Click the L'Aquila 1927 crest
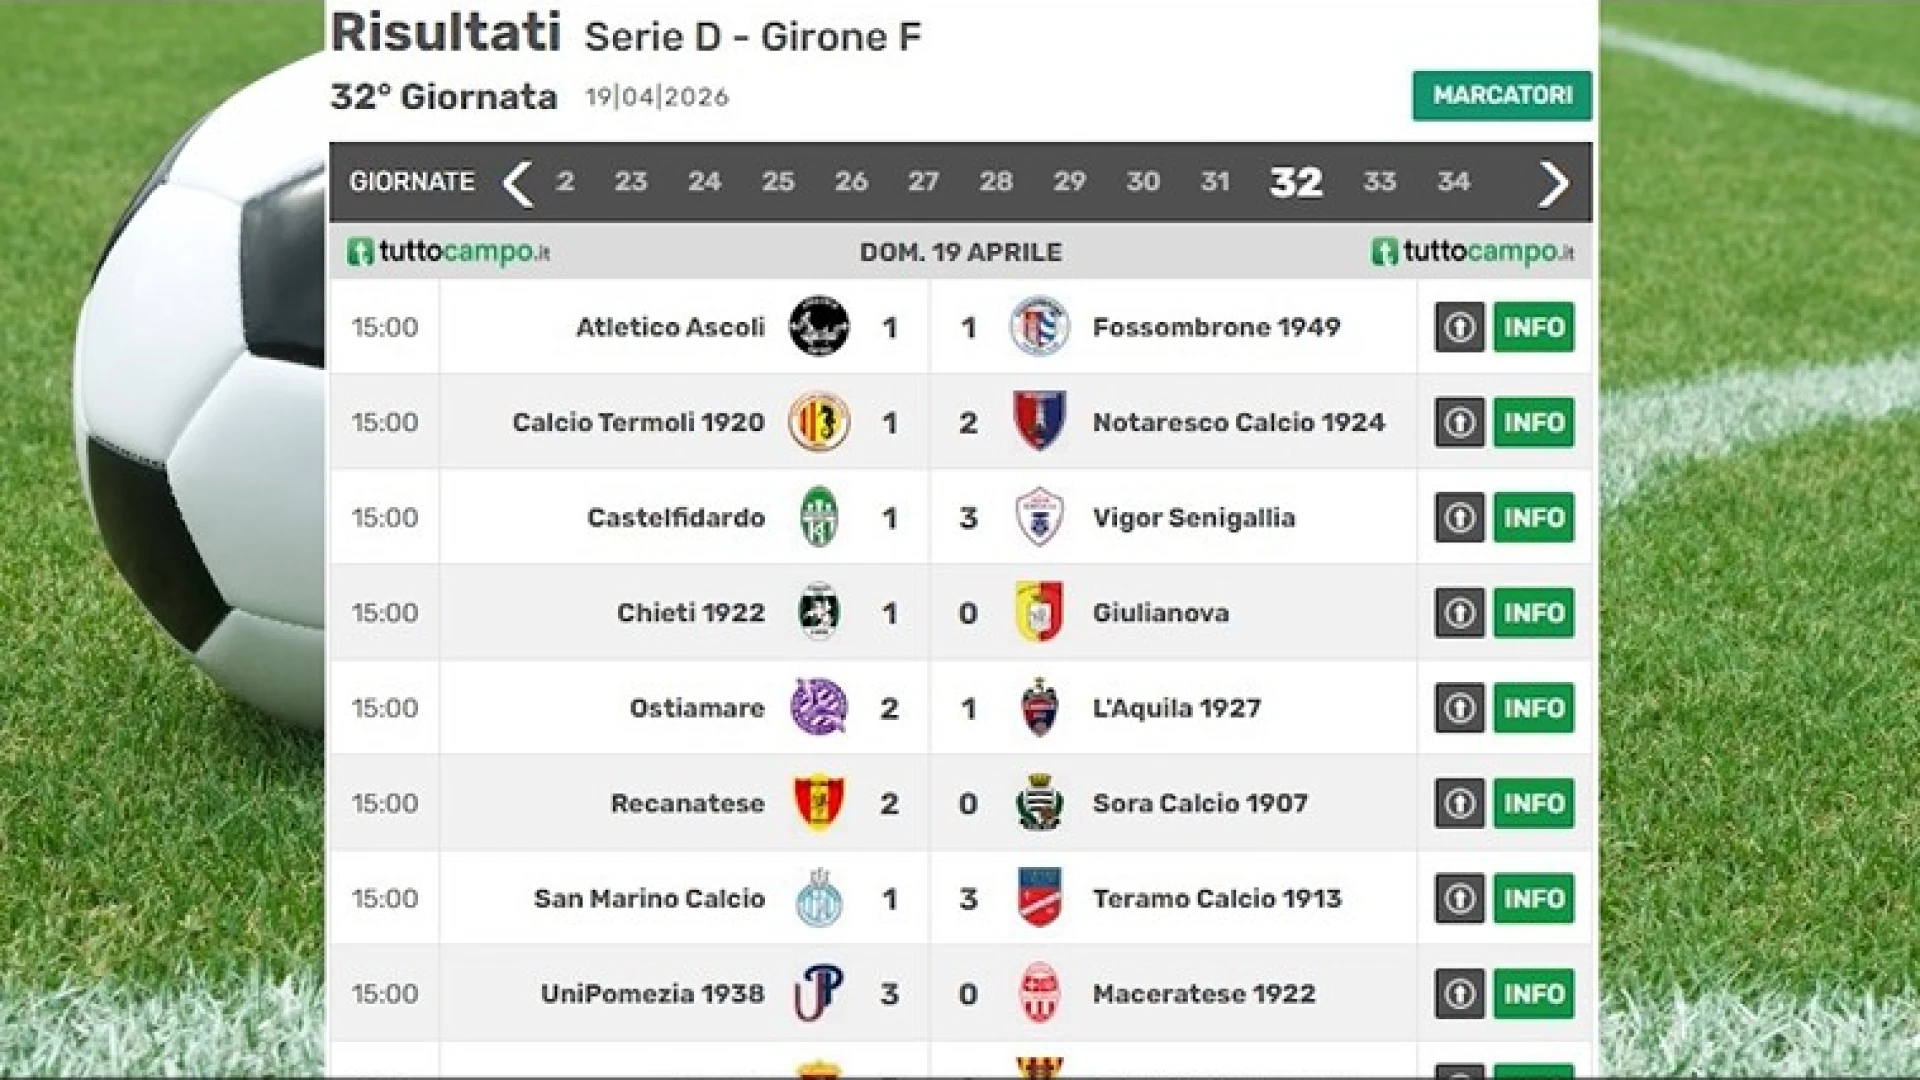Screen dimensions: 1920x1080 point(1040,707)
